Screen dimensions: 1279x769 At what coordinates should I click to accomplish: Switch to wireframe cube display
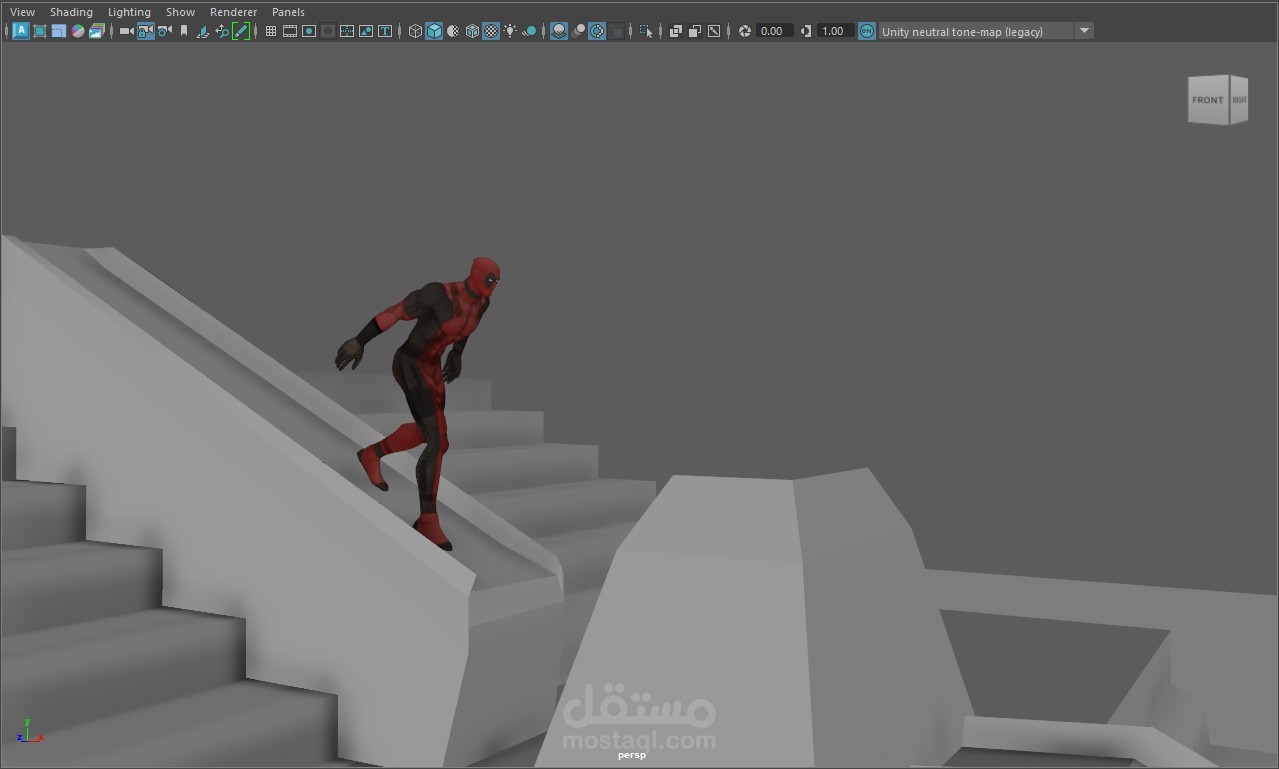415,31
